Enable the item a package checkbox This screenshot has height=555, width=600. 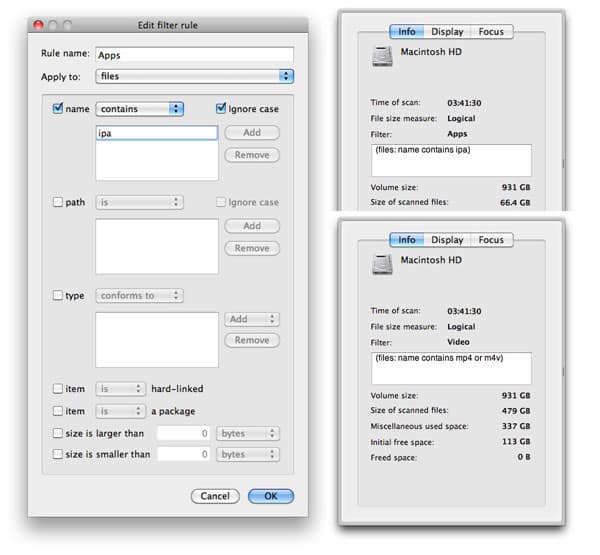click(57, 411)
